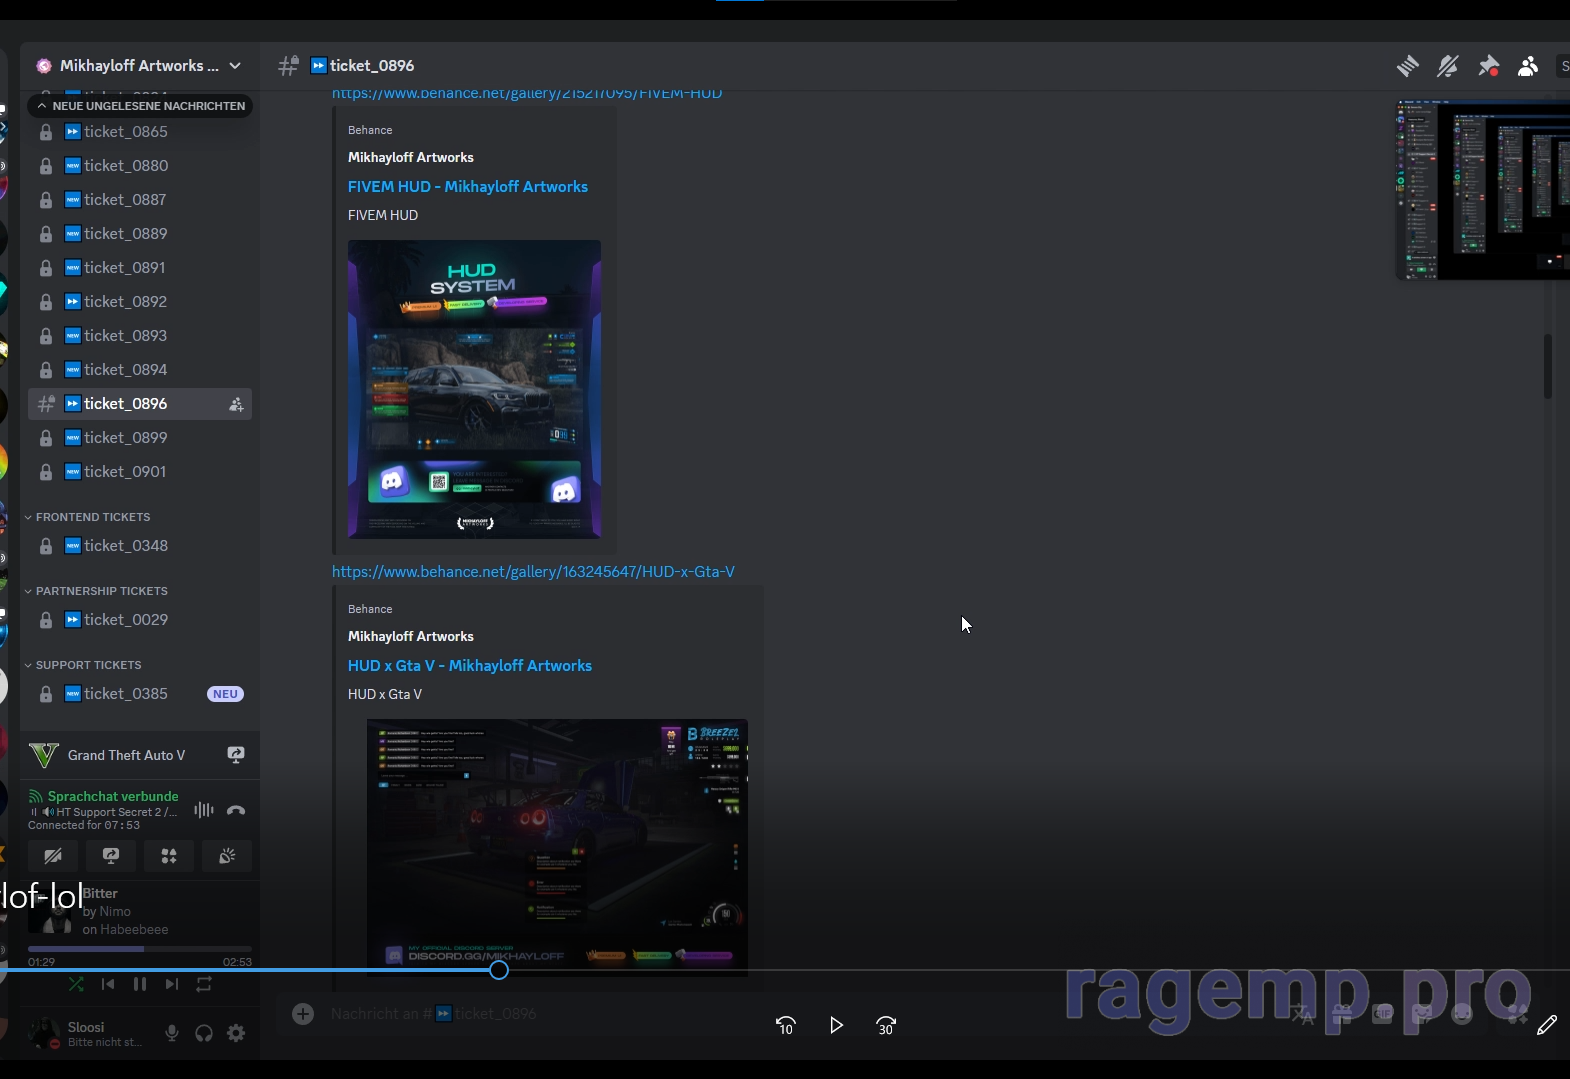This screenshot has height=1079, width=1570.
Task: Open Mikhayloff Artworks server dropdown
Action: pyautogui.click(x=139, y=66)
